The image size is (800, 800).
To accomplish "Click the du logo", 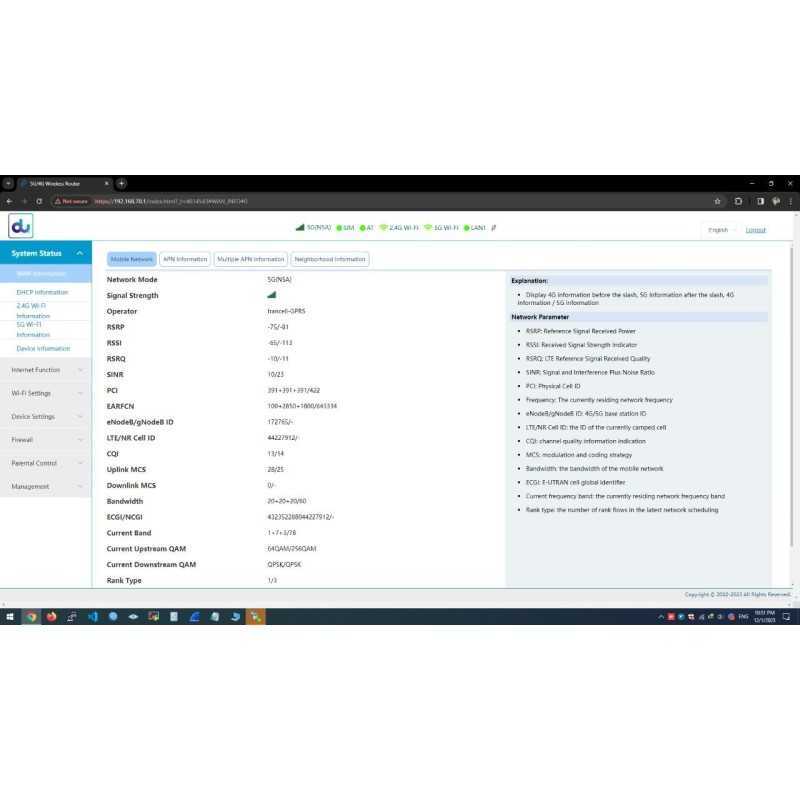I will pyautogui.click(x=20, y=227).
